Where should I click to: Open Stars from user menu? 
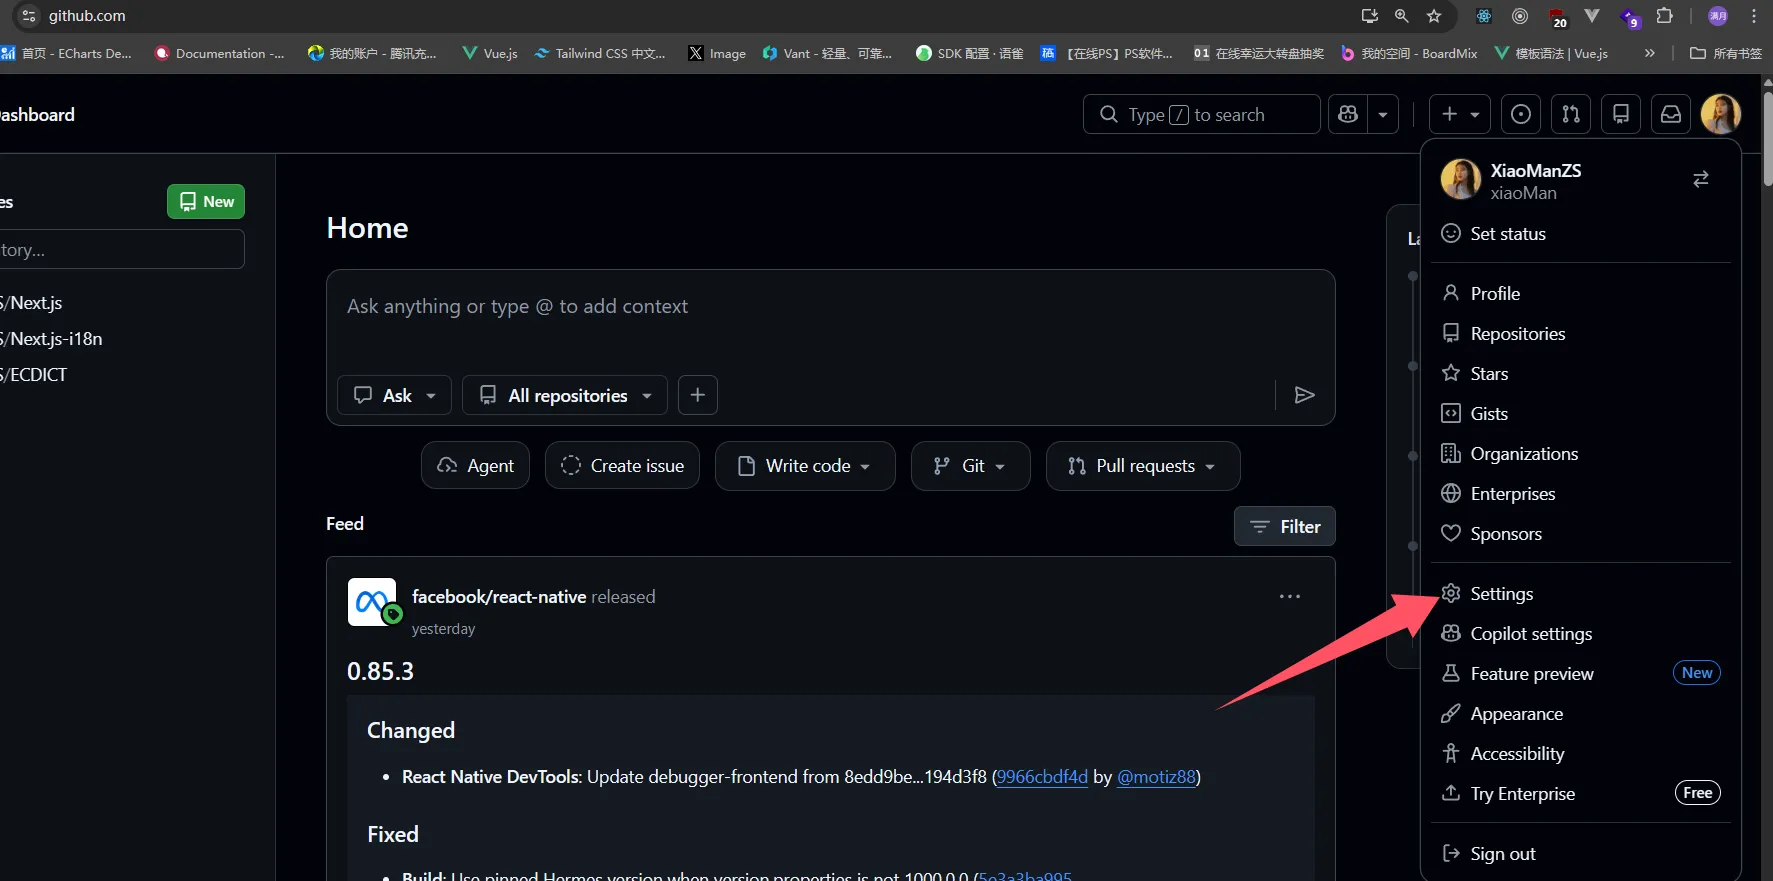(x=1581, y=374)
